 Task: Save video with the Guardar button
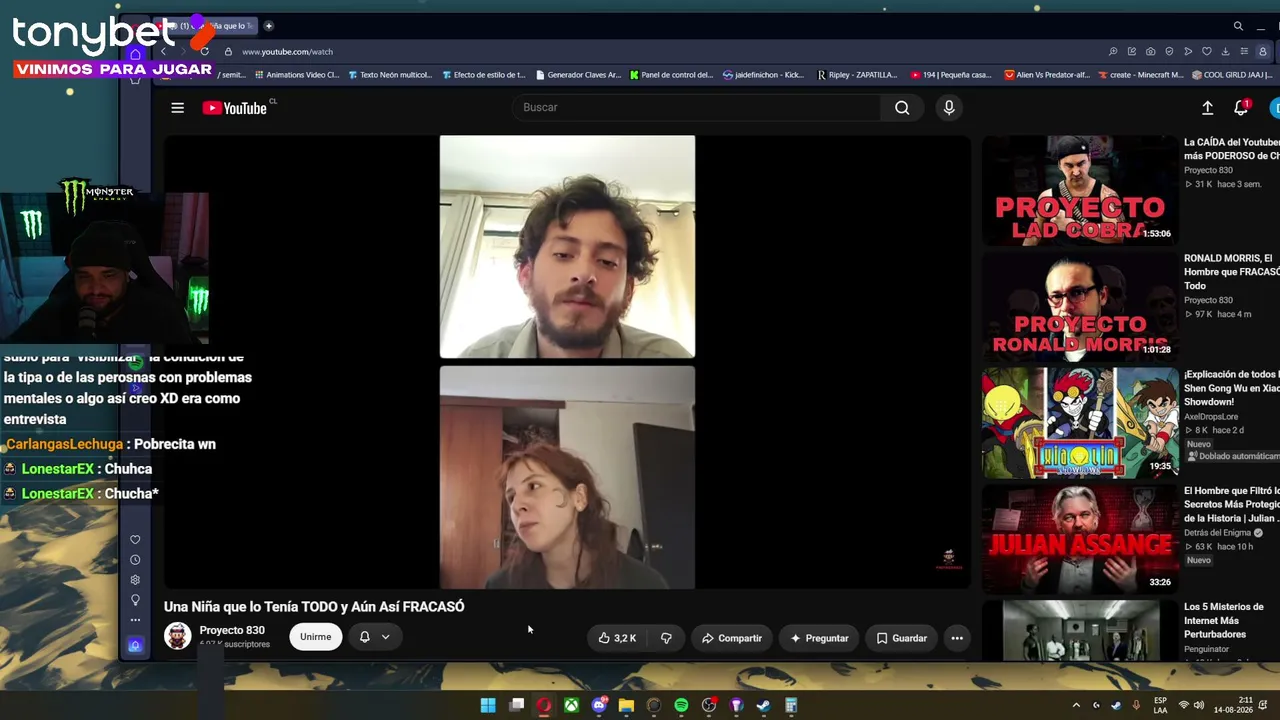pyautogui.click(x=901, y=638)
